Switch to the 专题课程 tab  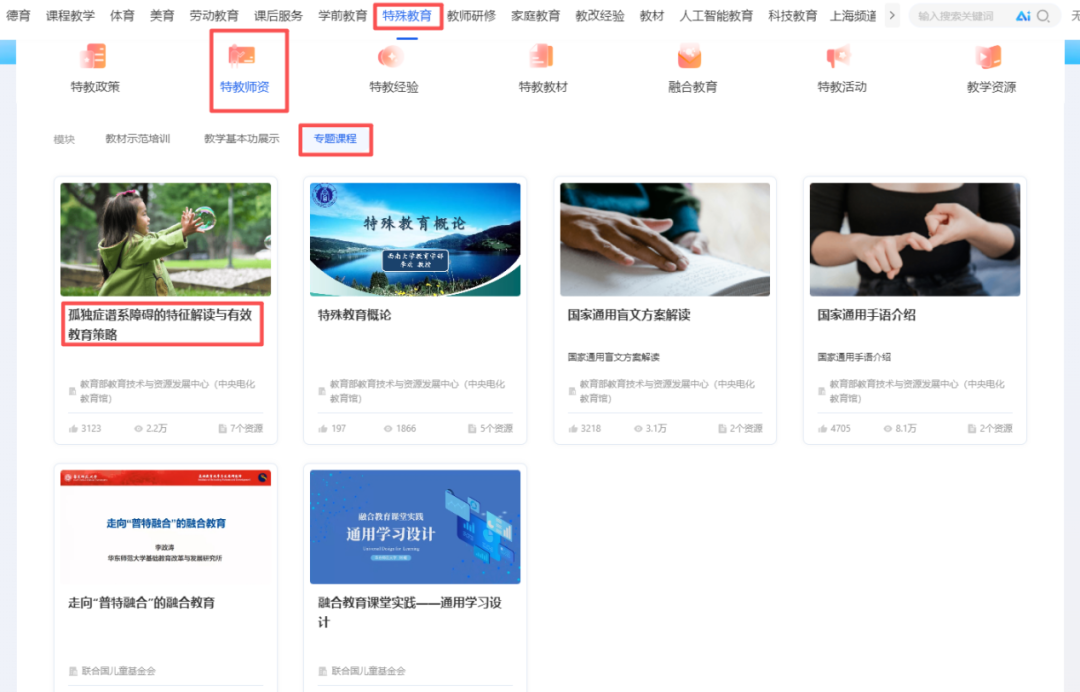[x=337, y=138]
